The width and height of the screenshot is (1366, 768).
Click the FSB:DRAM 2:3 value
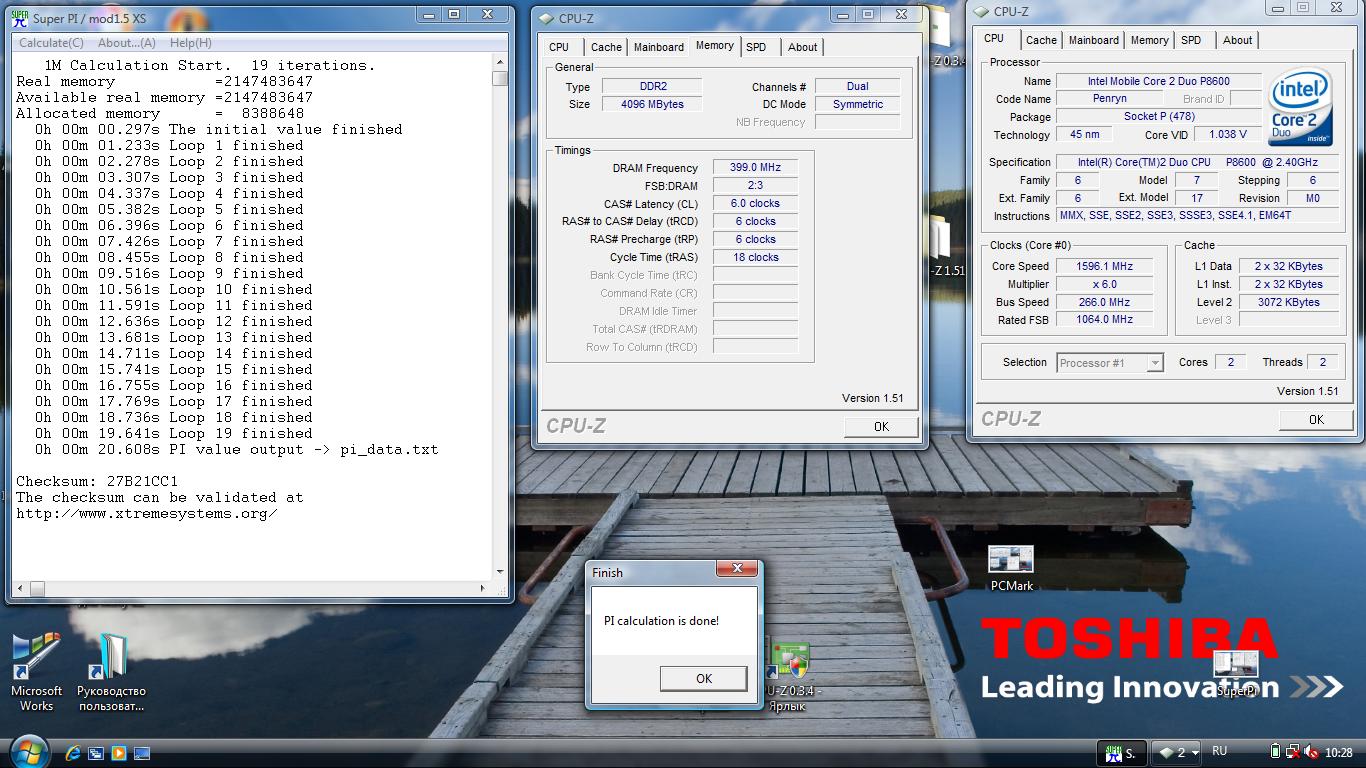click(755, 185)
